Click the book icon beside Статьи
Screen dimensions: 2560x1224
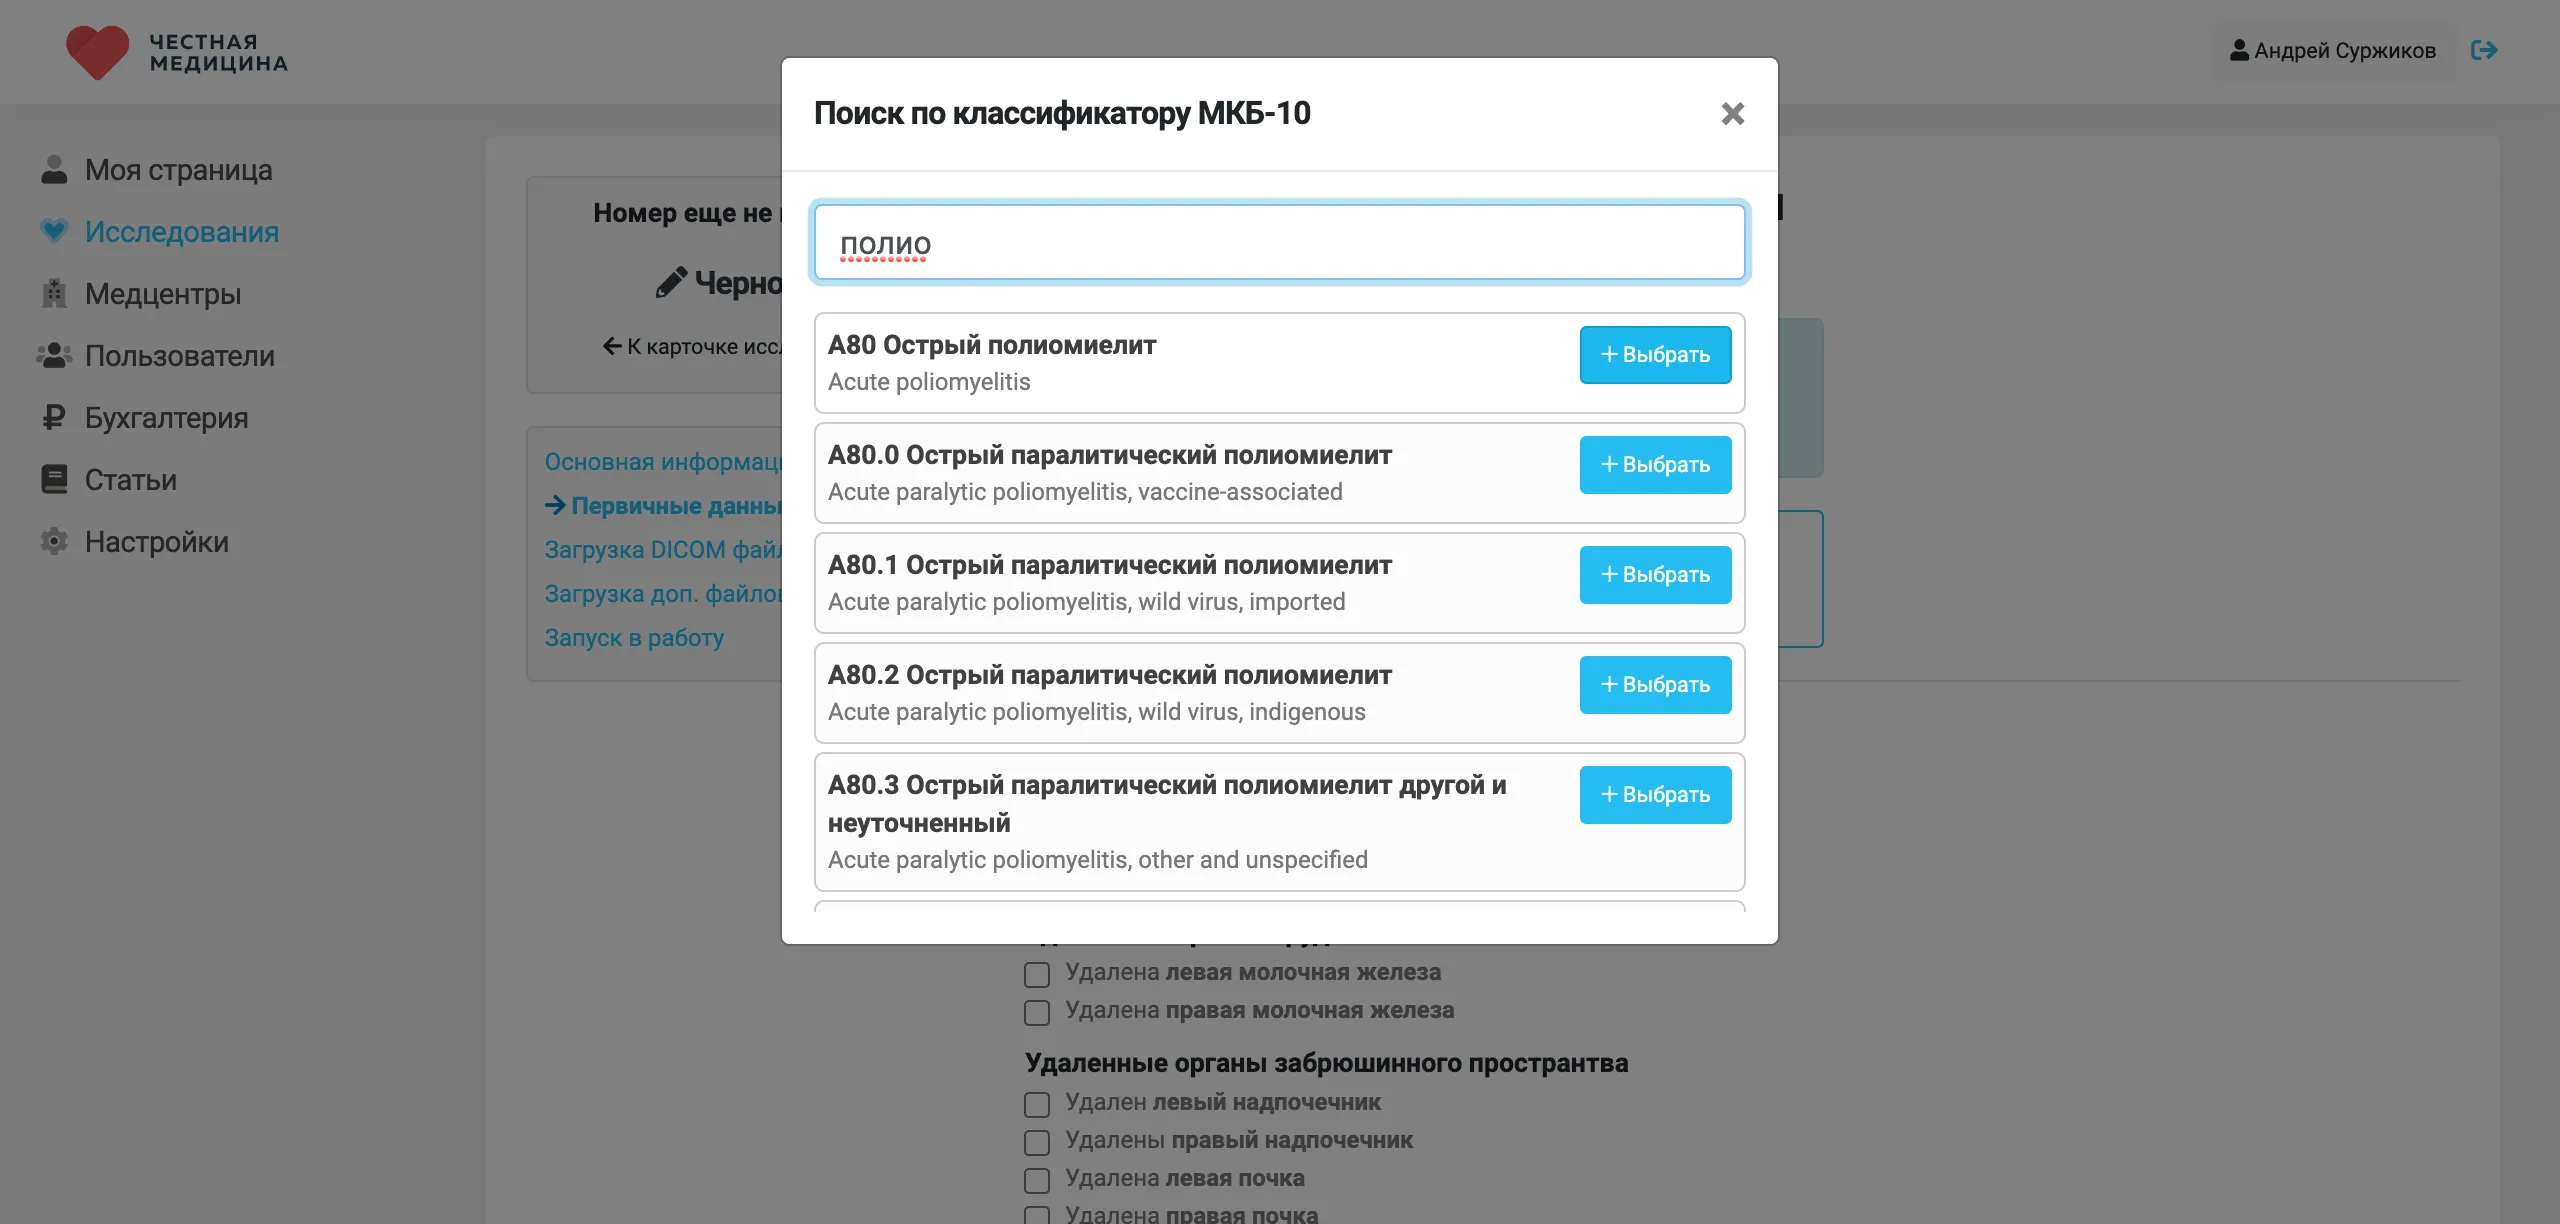coord(54,480)
